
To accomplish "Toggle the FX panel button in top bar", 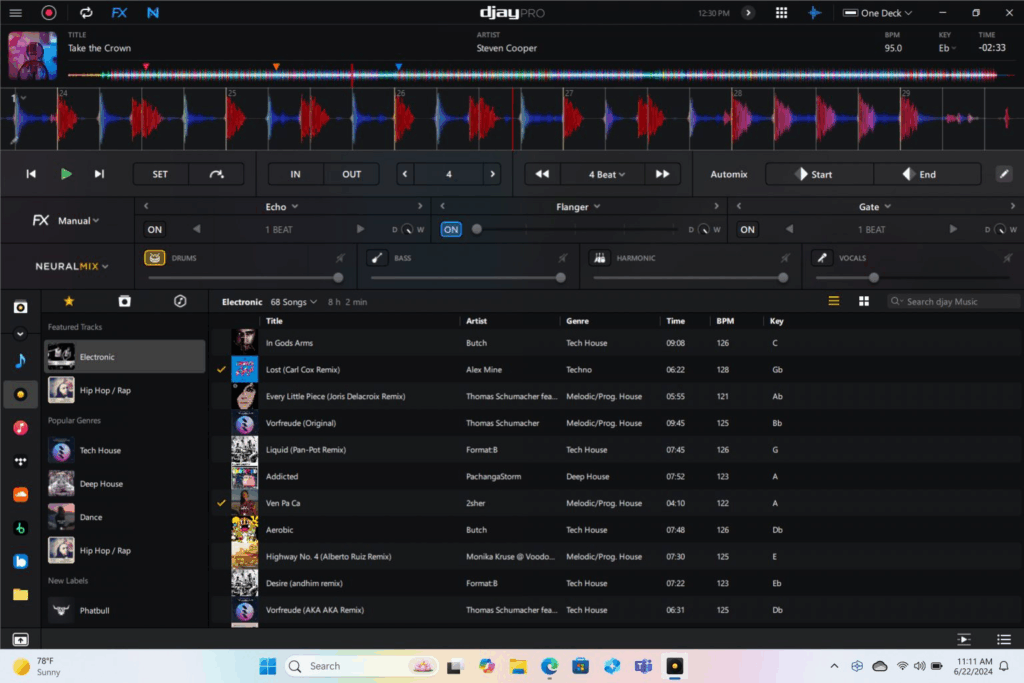I will pos(119,13).
